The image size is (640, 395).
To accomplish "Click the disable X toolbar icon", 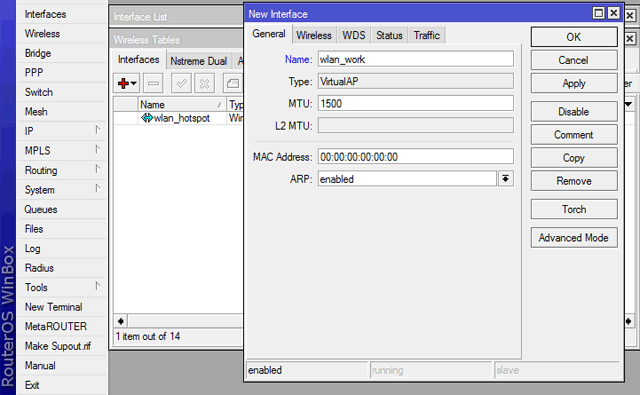I will point(204,84).
